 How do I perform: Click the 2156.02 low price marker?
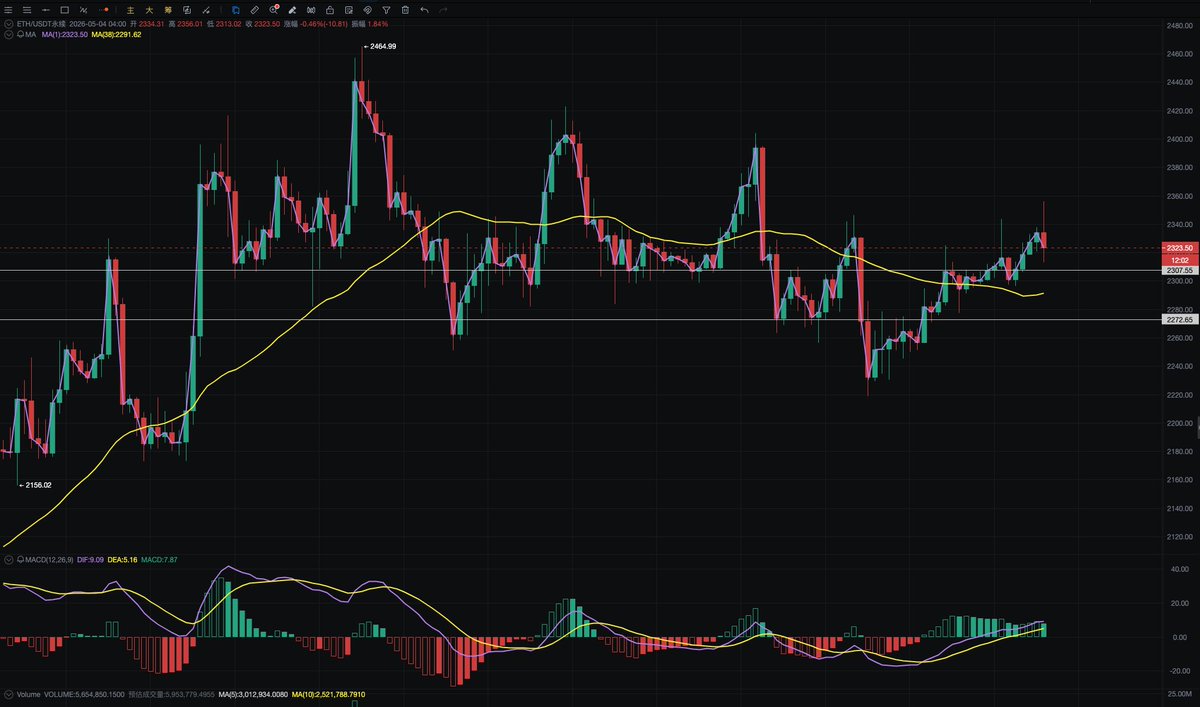click(34, 484)
